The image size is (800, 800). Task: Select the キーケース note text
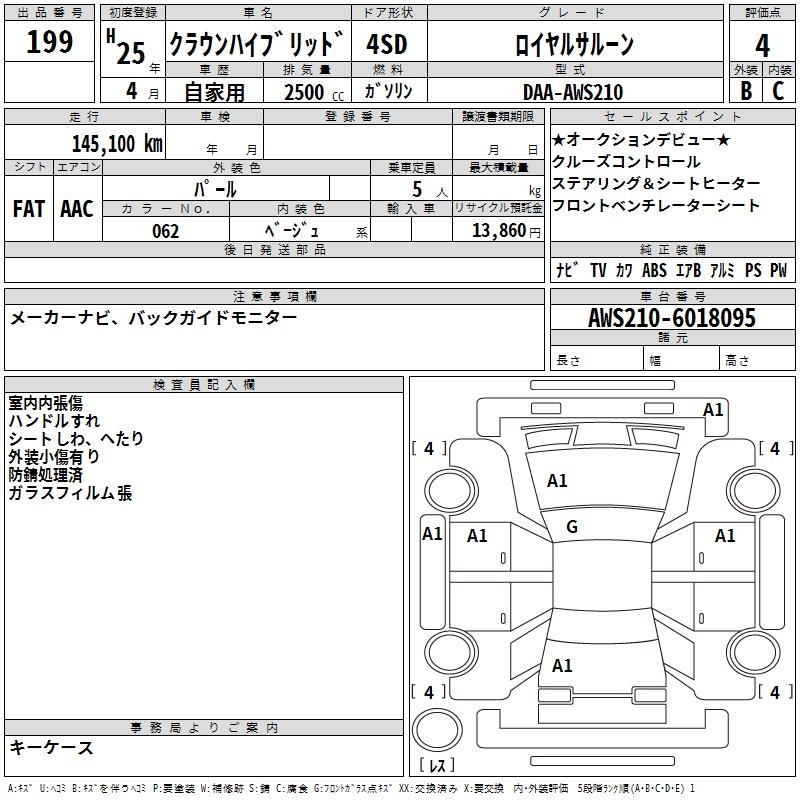52,747
